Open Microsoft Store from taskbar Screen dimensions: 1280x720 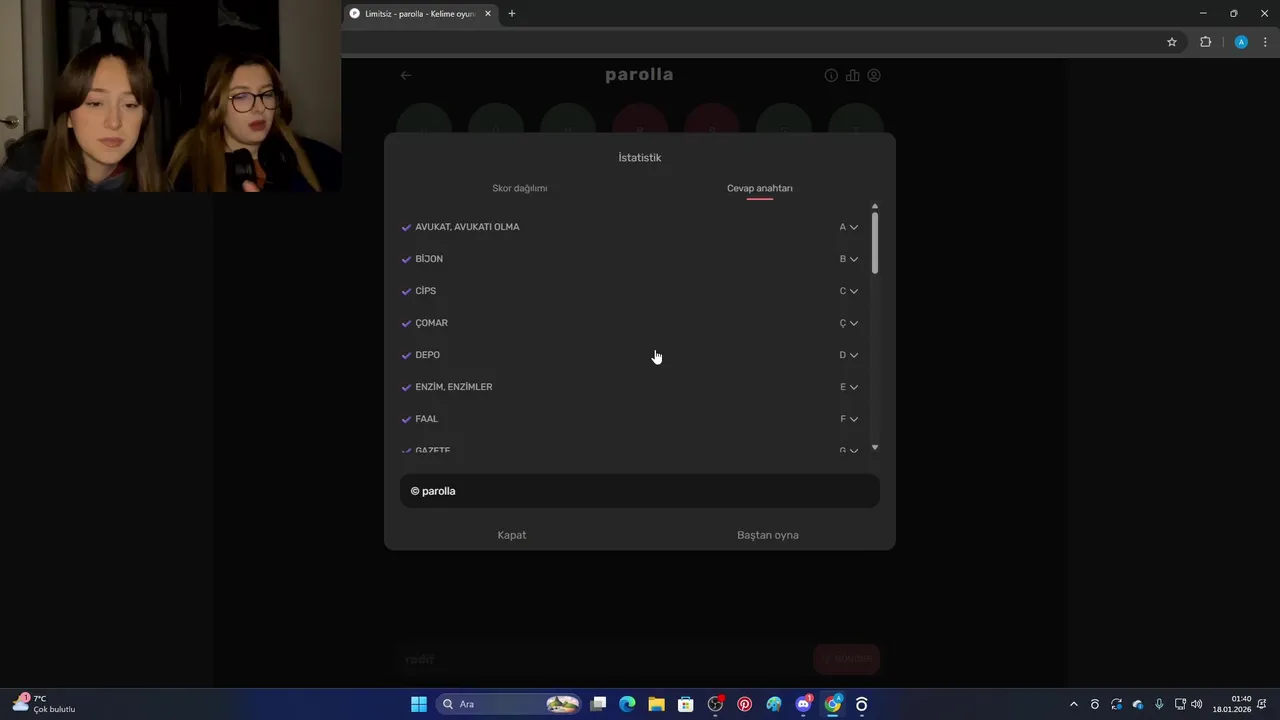686,704
